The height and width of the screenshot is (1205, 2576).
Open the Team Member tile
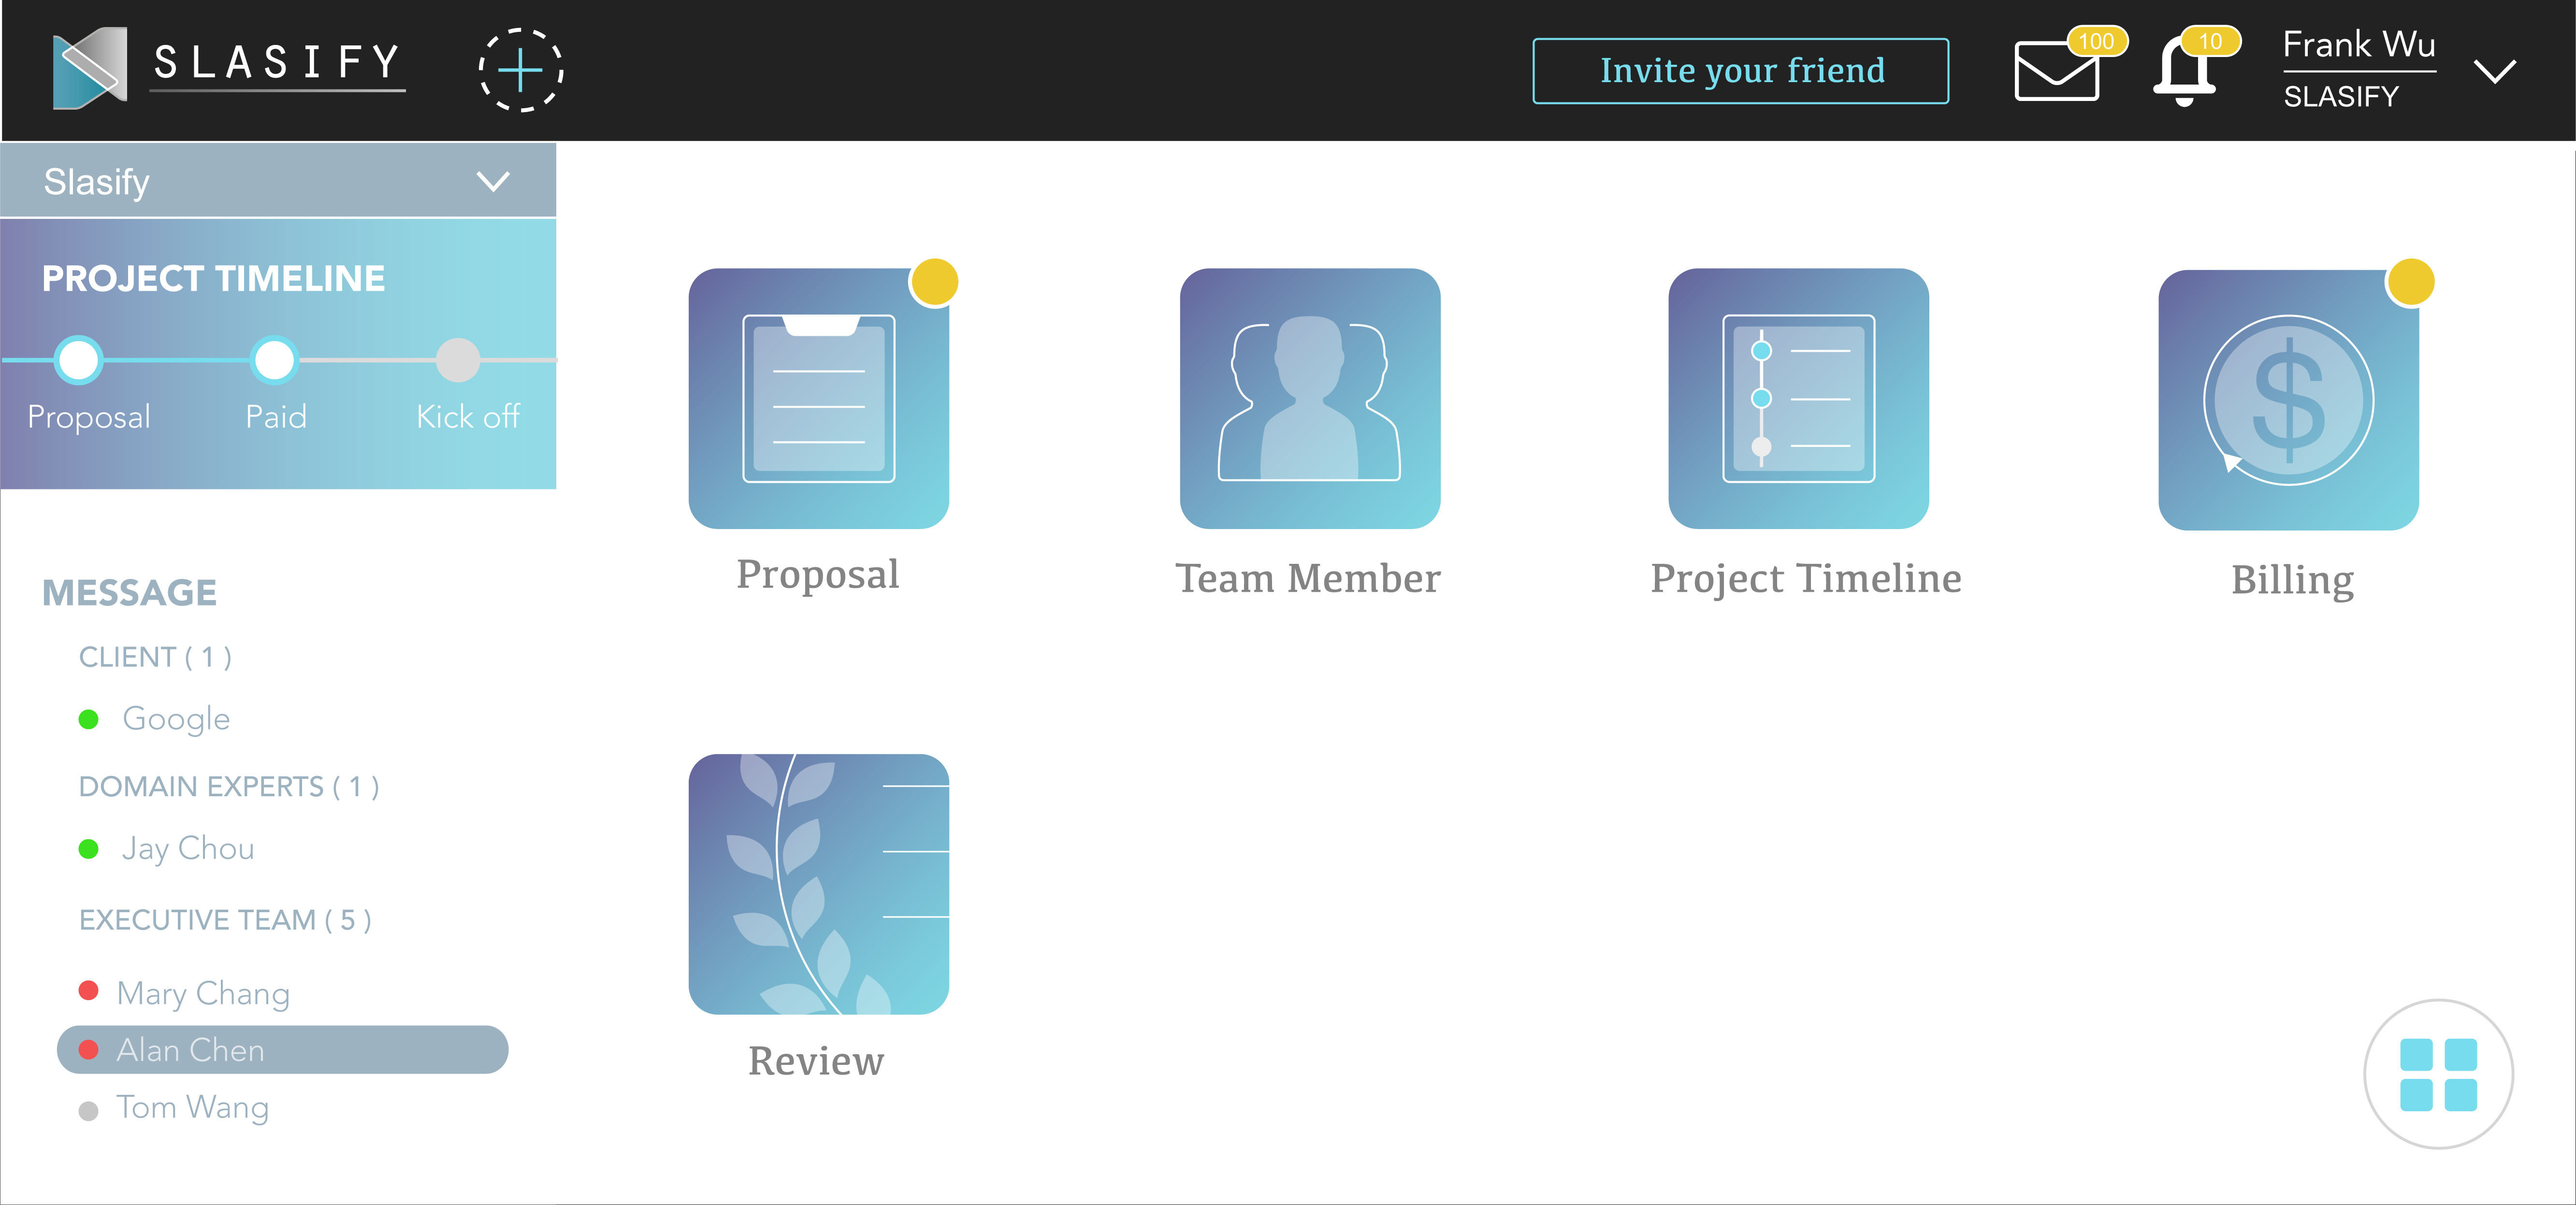click(x=1309, y=398)
